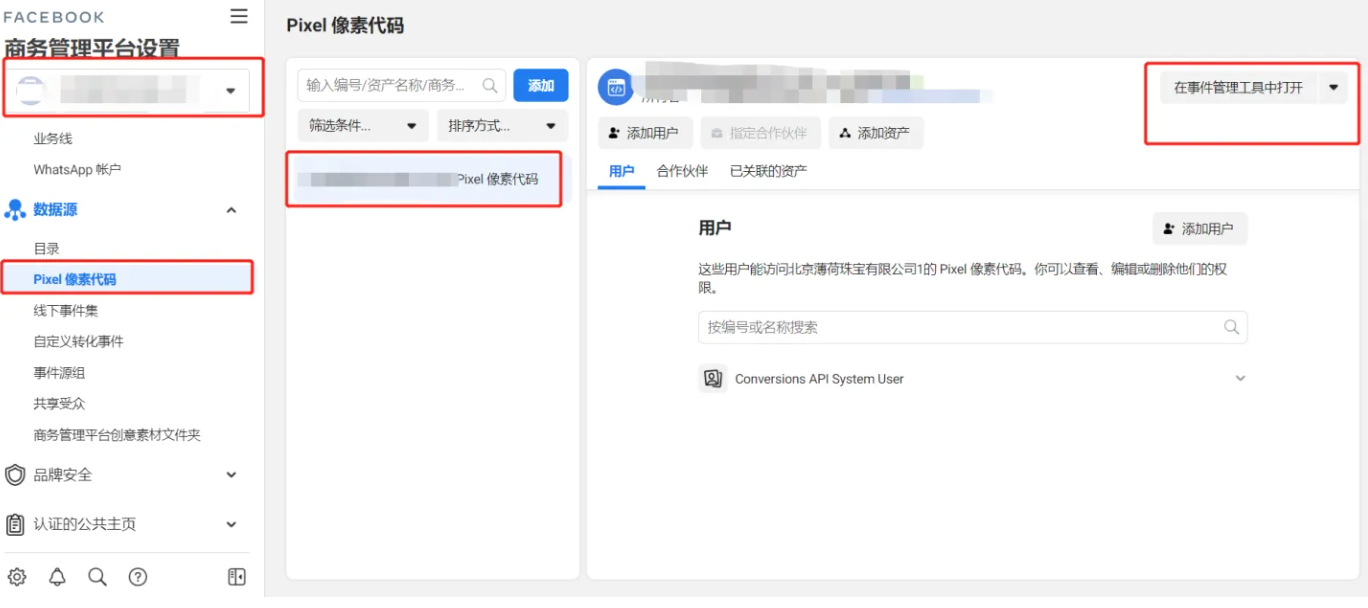The height and width of the screenshot is (608, 1368).
Task: Open the help question mark icon
Action: pos(138,577)
